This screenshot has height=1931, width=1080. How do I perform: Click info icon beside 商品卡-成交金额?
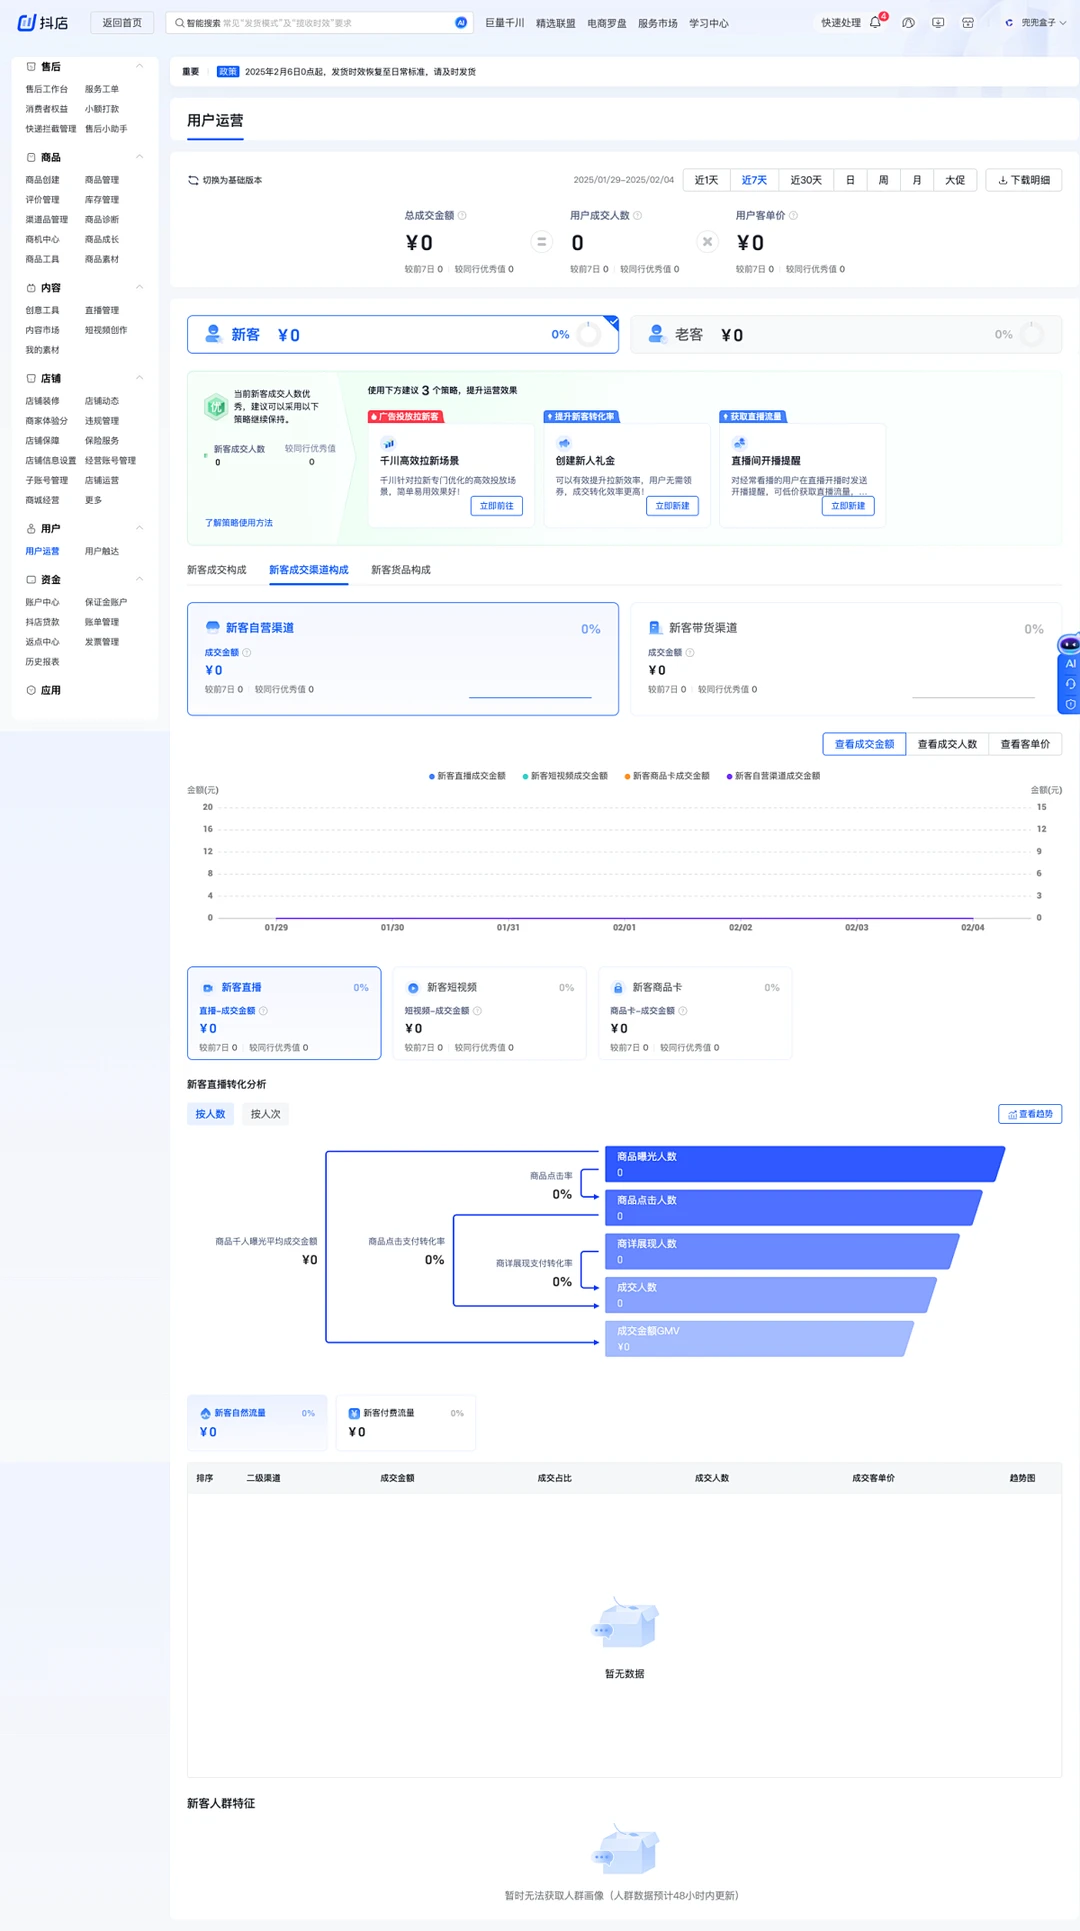[683, 1011]
